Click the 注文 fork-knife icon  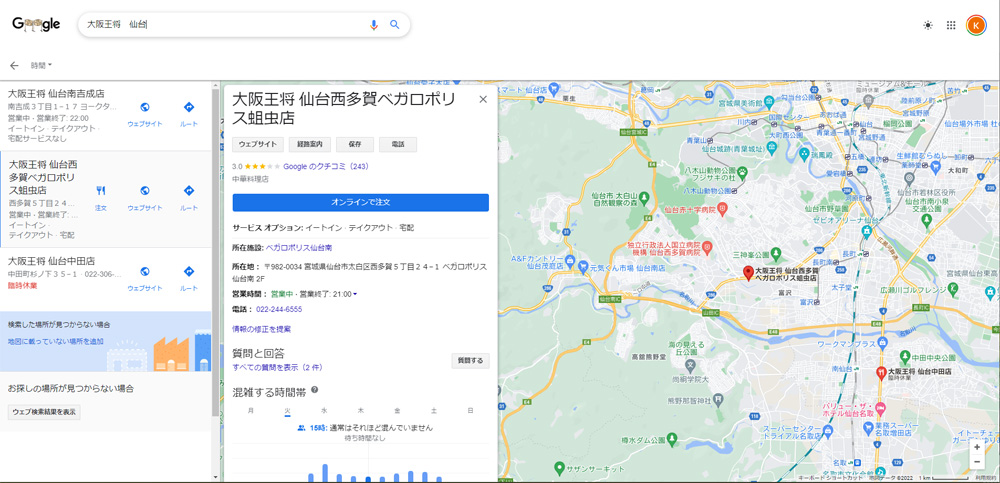tap(101, 190)
